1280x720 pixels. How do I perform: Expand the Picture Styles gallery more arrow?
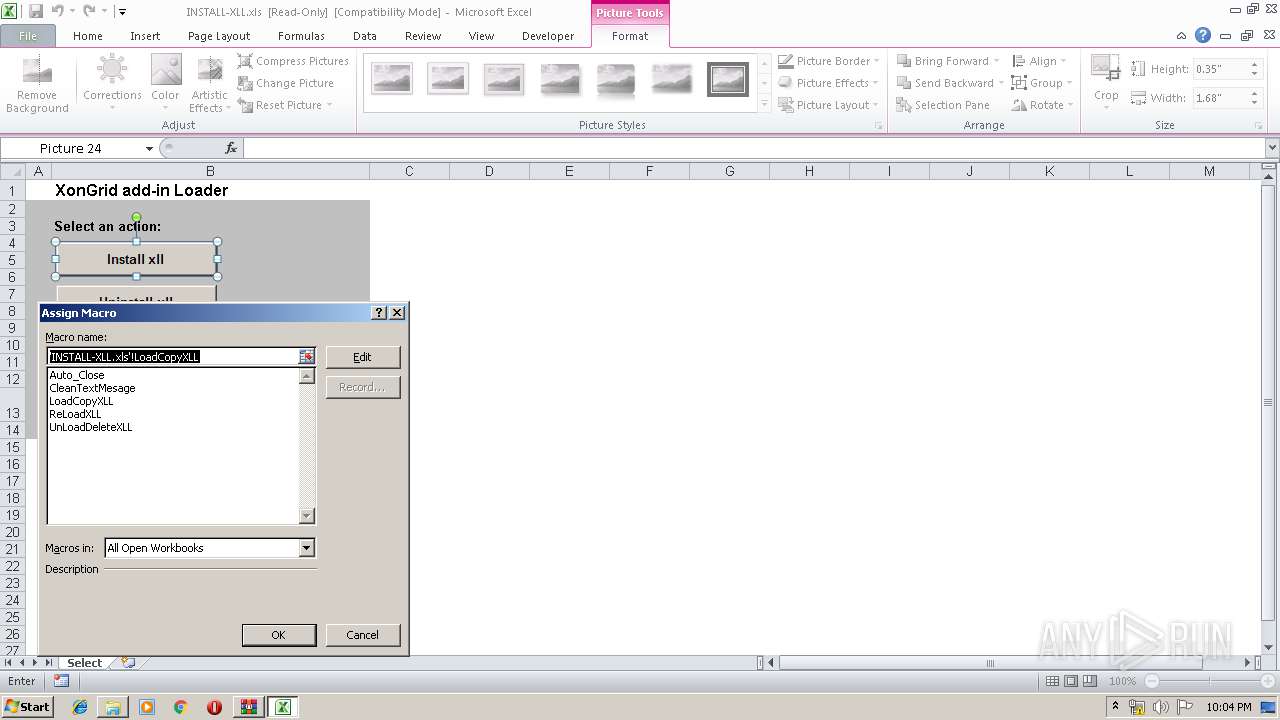pyautogui.click(x=765, y=104)
